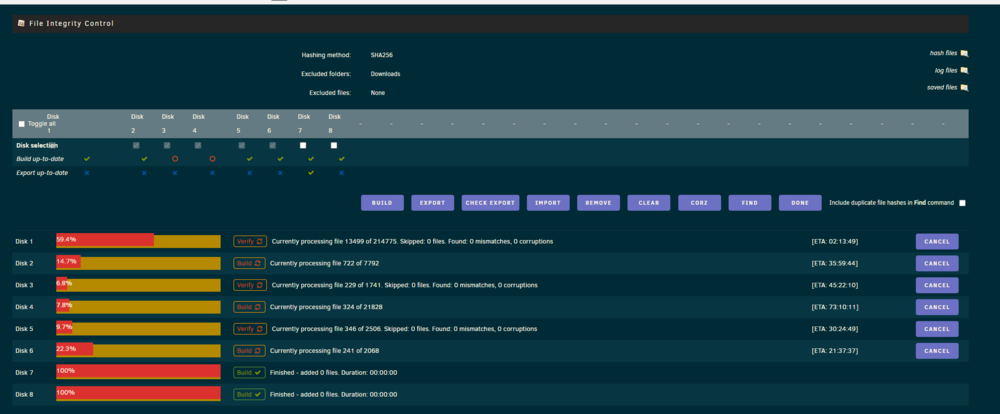This screenshot has width=1000, height=414.
Task: Tick the Toggle all checkbox
Action: coord(22,124)
